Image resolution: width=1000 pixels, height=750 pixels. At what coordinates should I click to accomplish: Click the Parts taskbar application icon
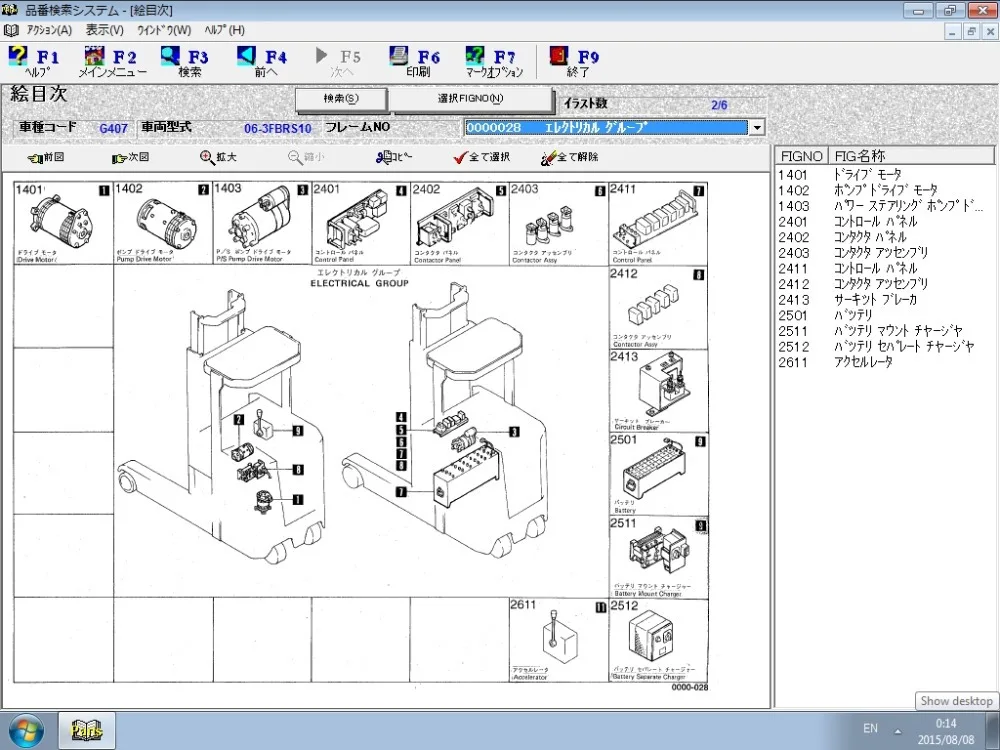tap(87, 731)
